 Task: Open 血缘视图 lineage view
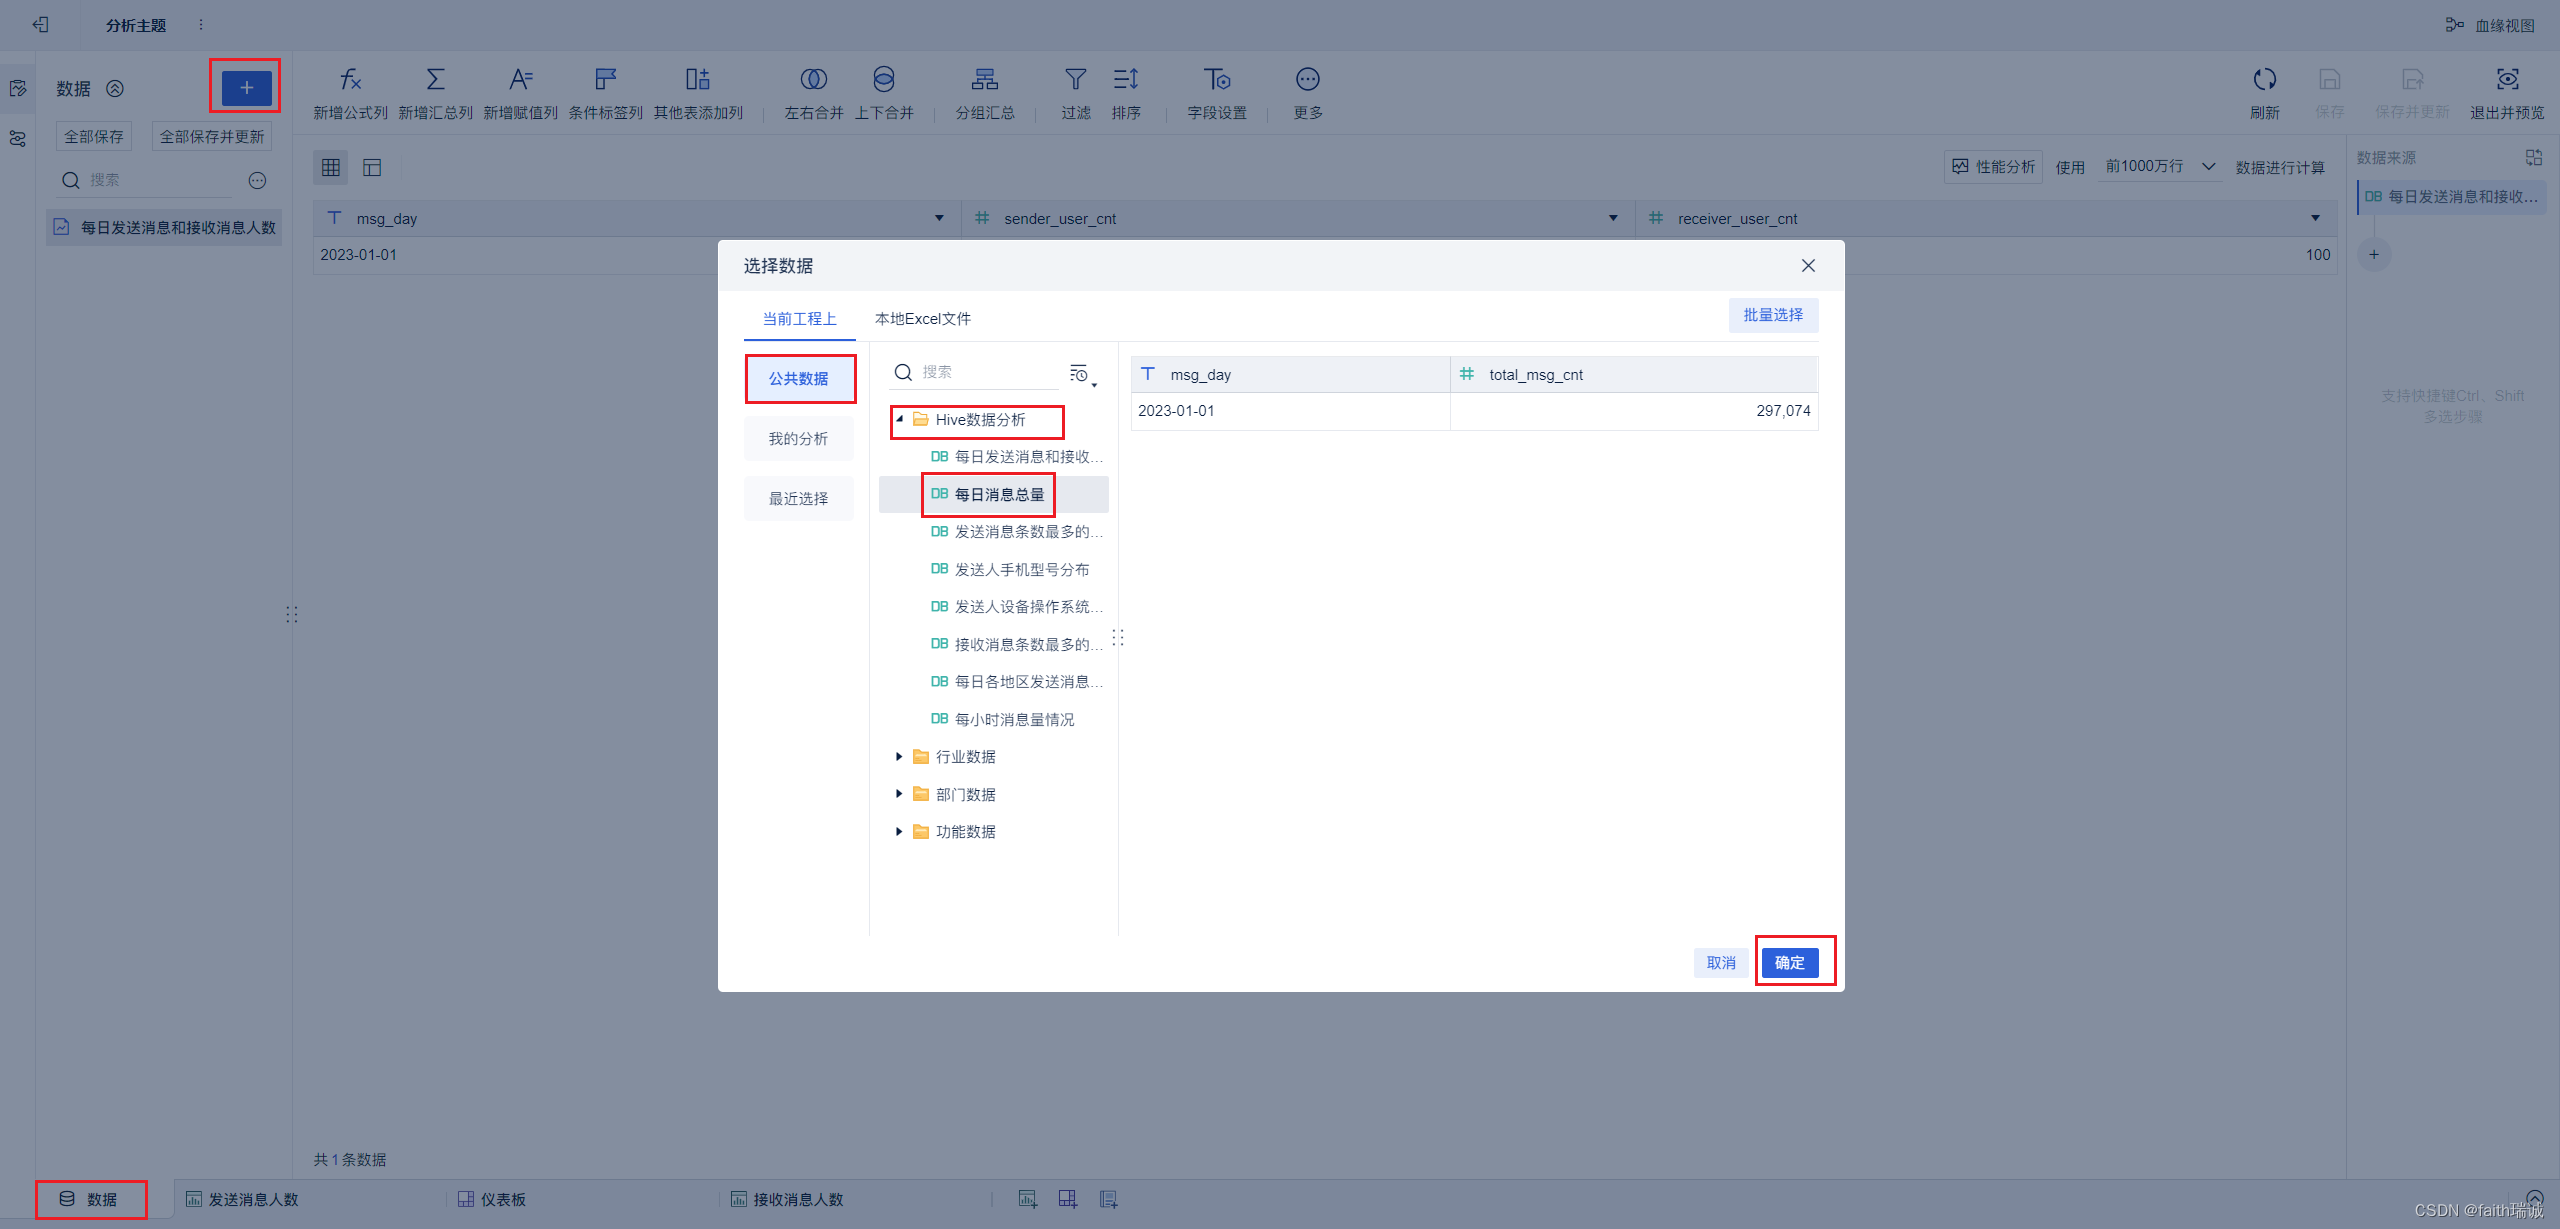[x=2491, y=25]
